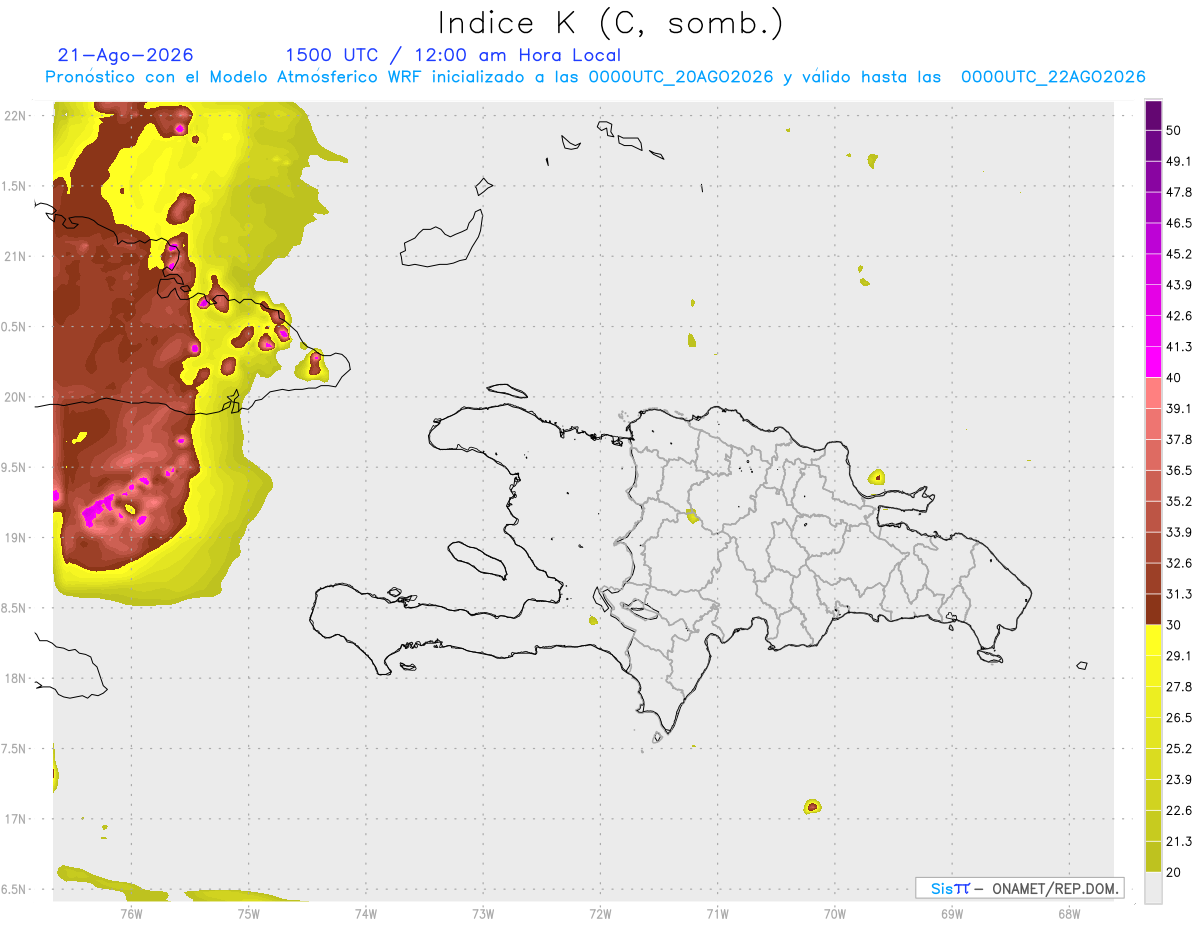This screenshot has height=927, width=1200.
Task: Click the legend value "35.2"
Action: 1179,501
